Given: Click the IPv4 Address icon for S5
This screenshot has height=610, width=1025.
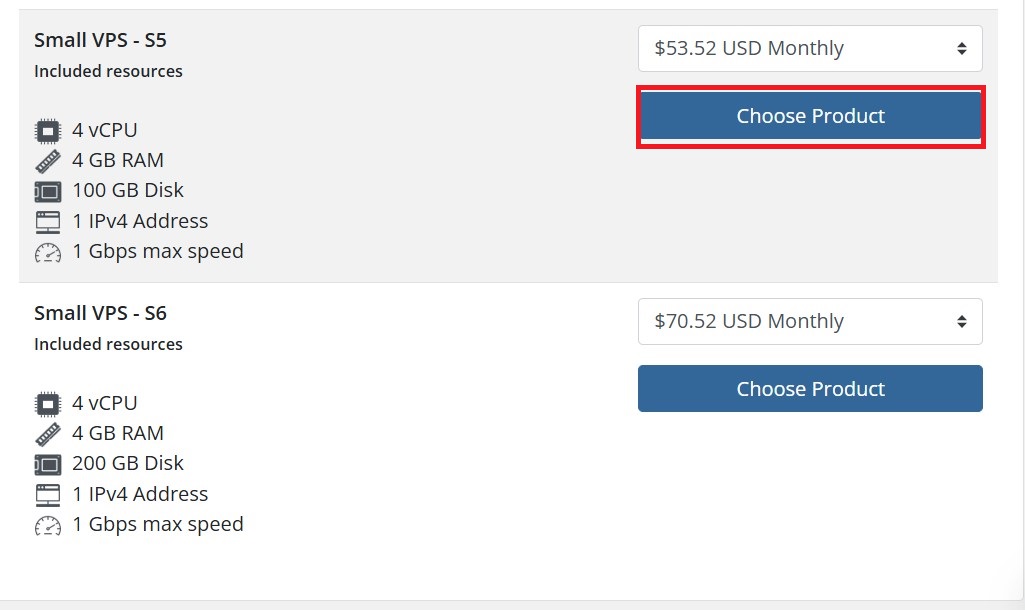Looking at the screenshot, I should 48,222.
